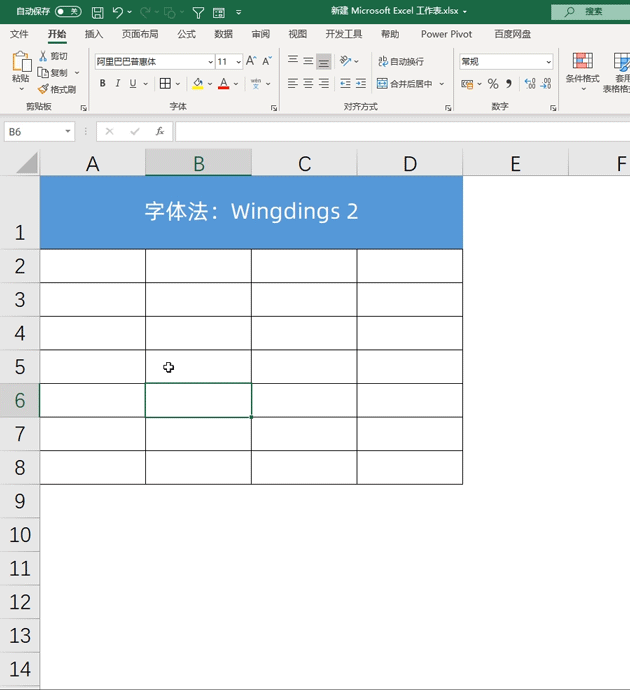The height and width of the screenshot is (690, 630).
Task: Switch to the 公式 (Formulas) tab
Action: pyautogui.click(x=187, y=34)
